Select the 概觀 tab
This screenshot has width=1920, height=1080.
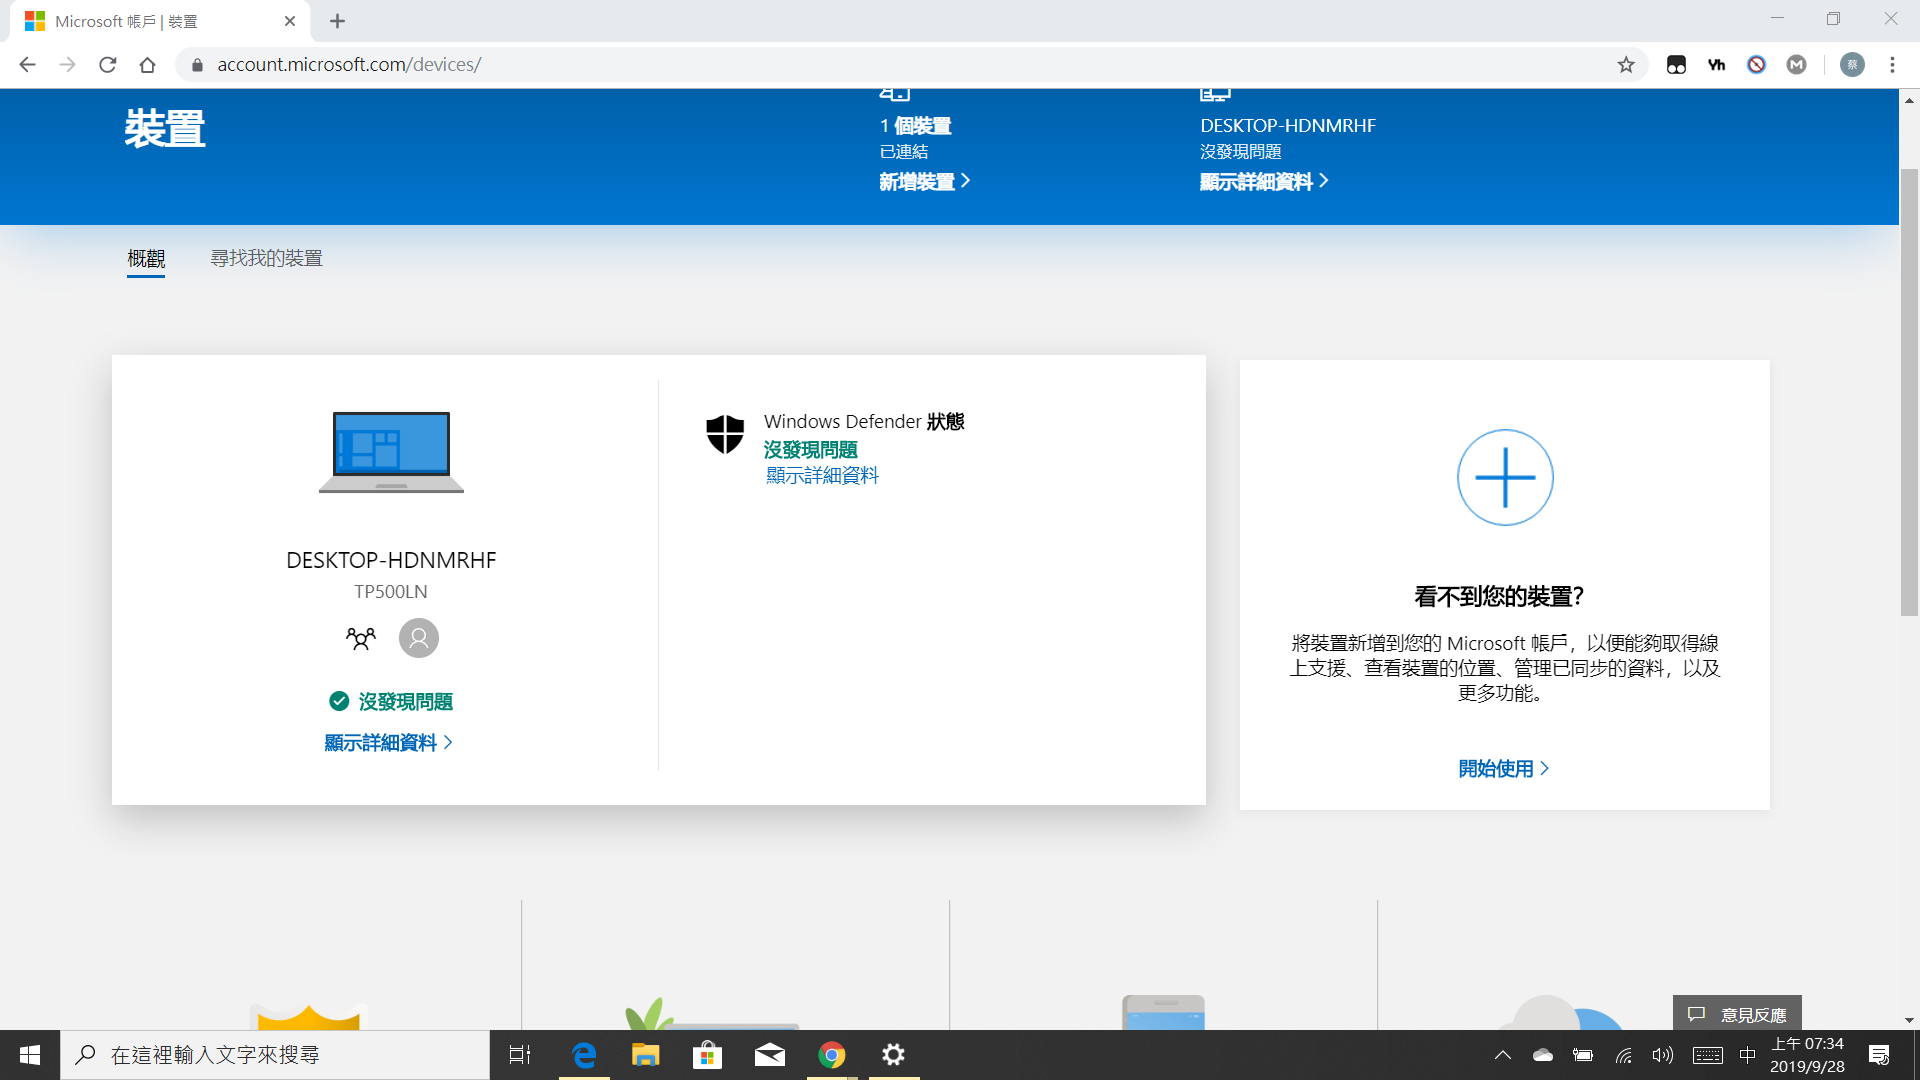(x=146, y=259)
